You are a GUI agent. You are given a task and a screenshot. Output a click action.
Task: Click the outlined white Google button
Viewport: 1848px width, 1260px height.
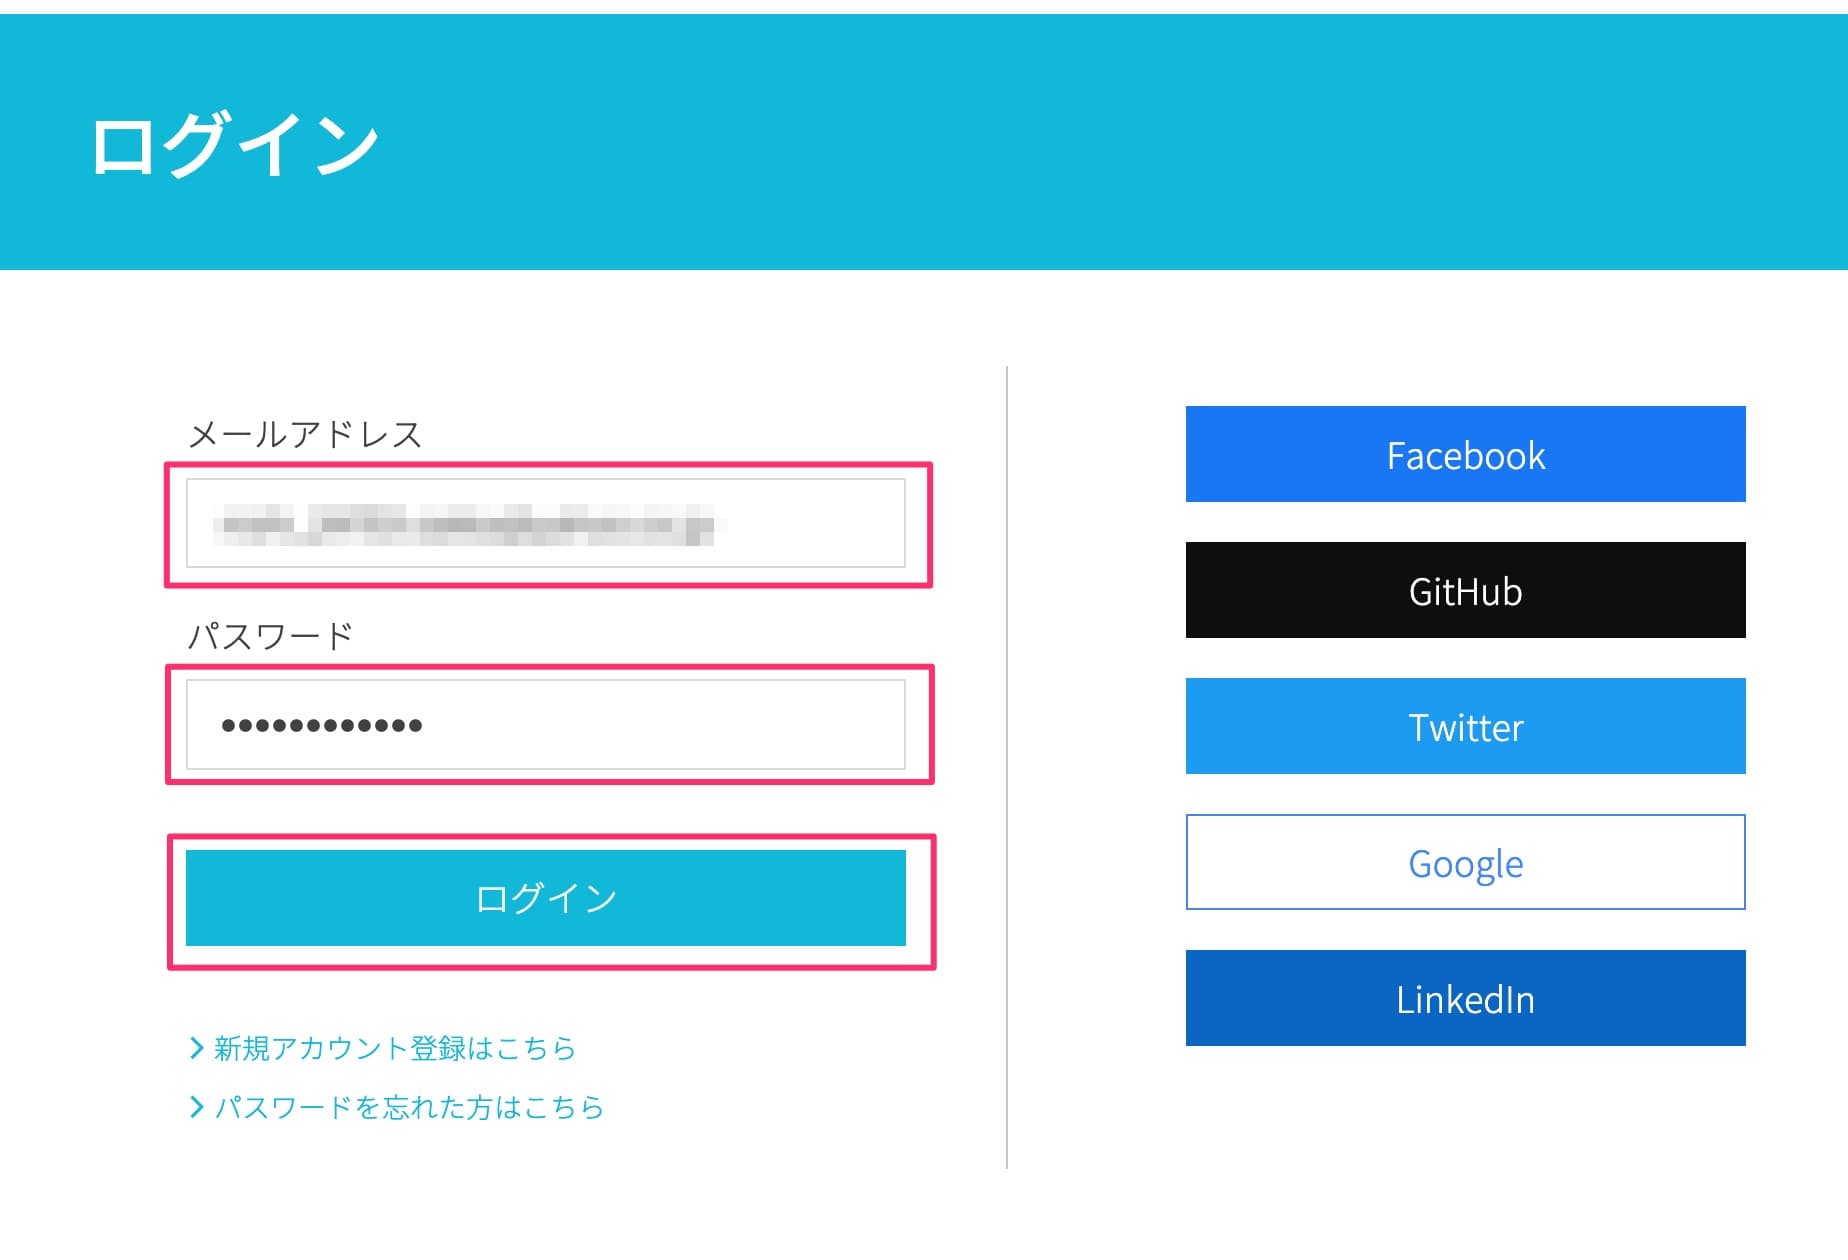[x=1464, y=863]
